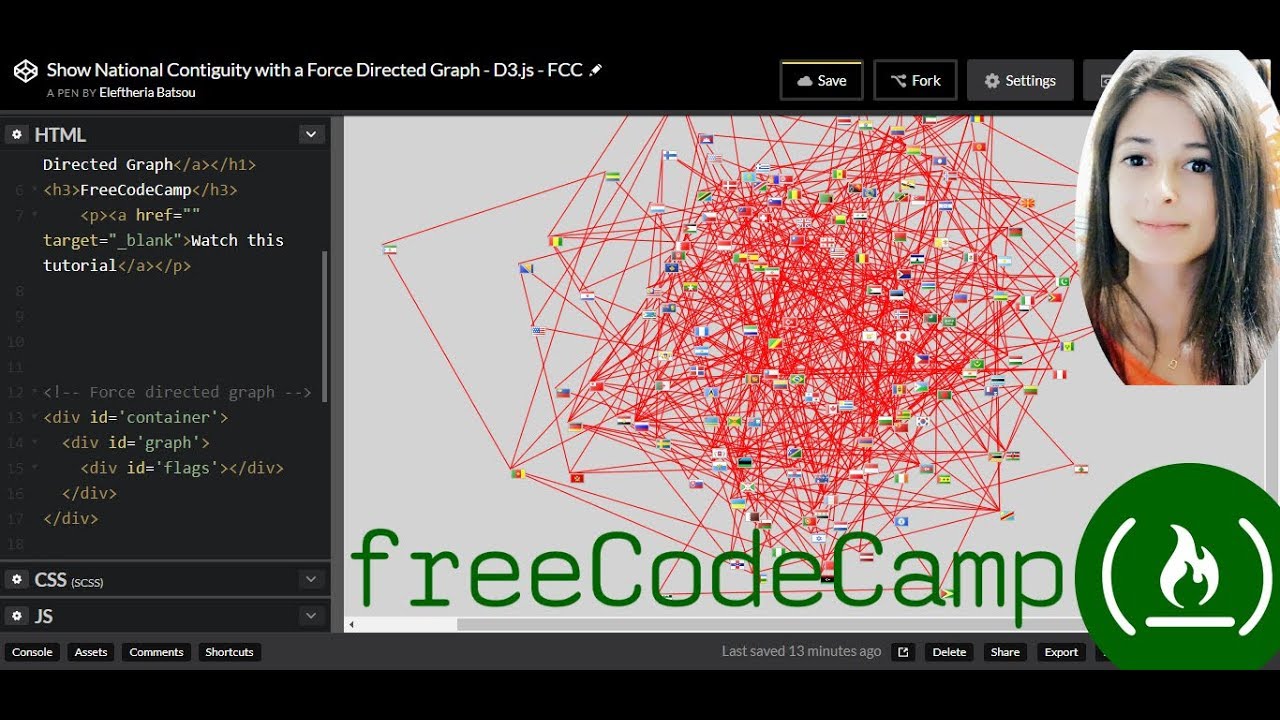The height and width of the screenshot is (720, 1280).
Task: Click the pen title text
Action: coord(314,70)
